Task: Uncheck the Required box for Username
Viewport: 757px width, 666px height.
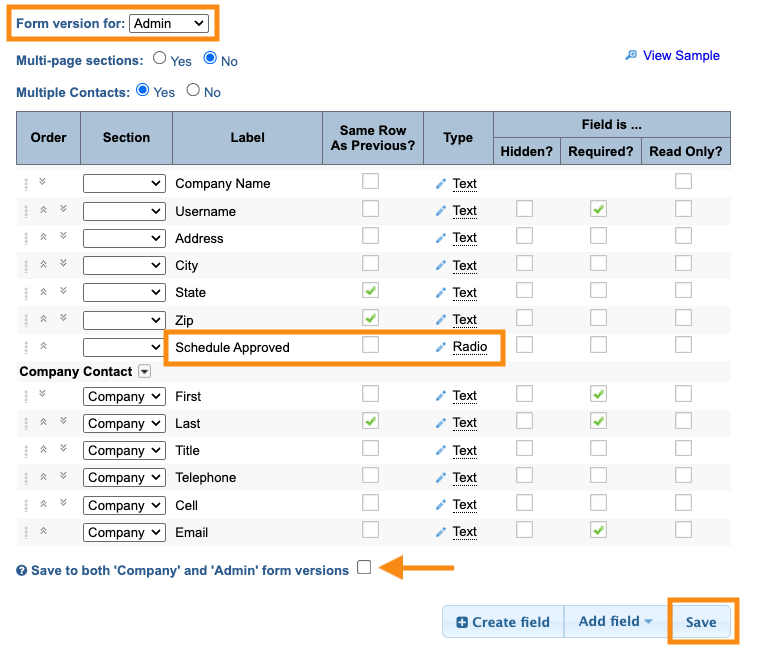Action: (x=598, y=209)
